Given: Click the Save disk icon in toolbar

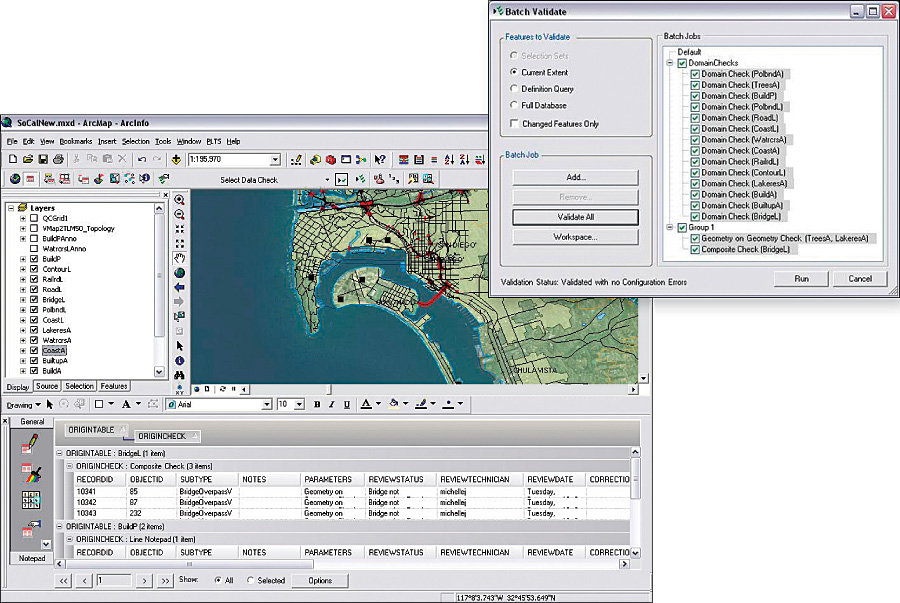Looking at the screenshot, I should tap(43, 160).
